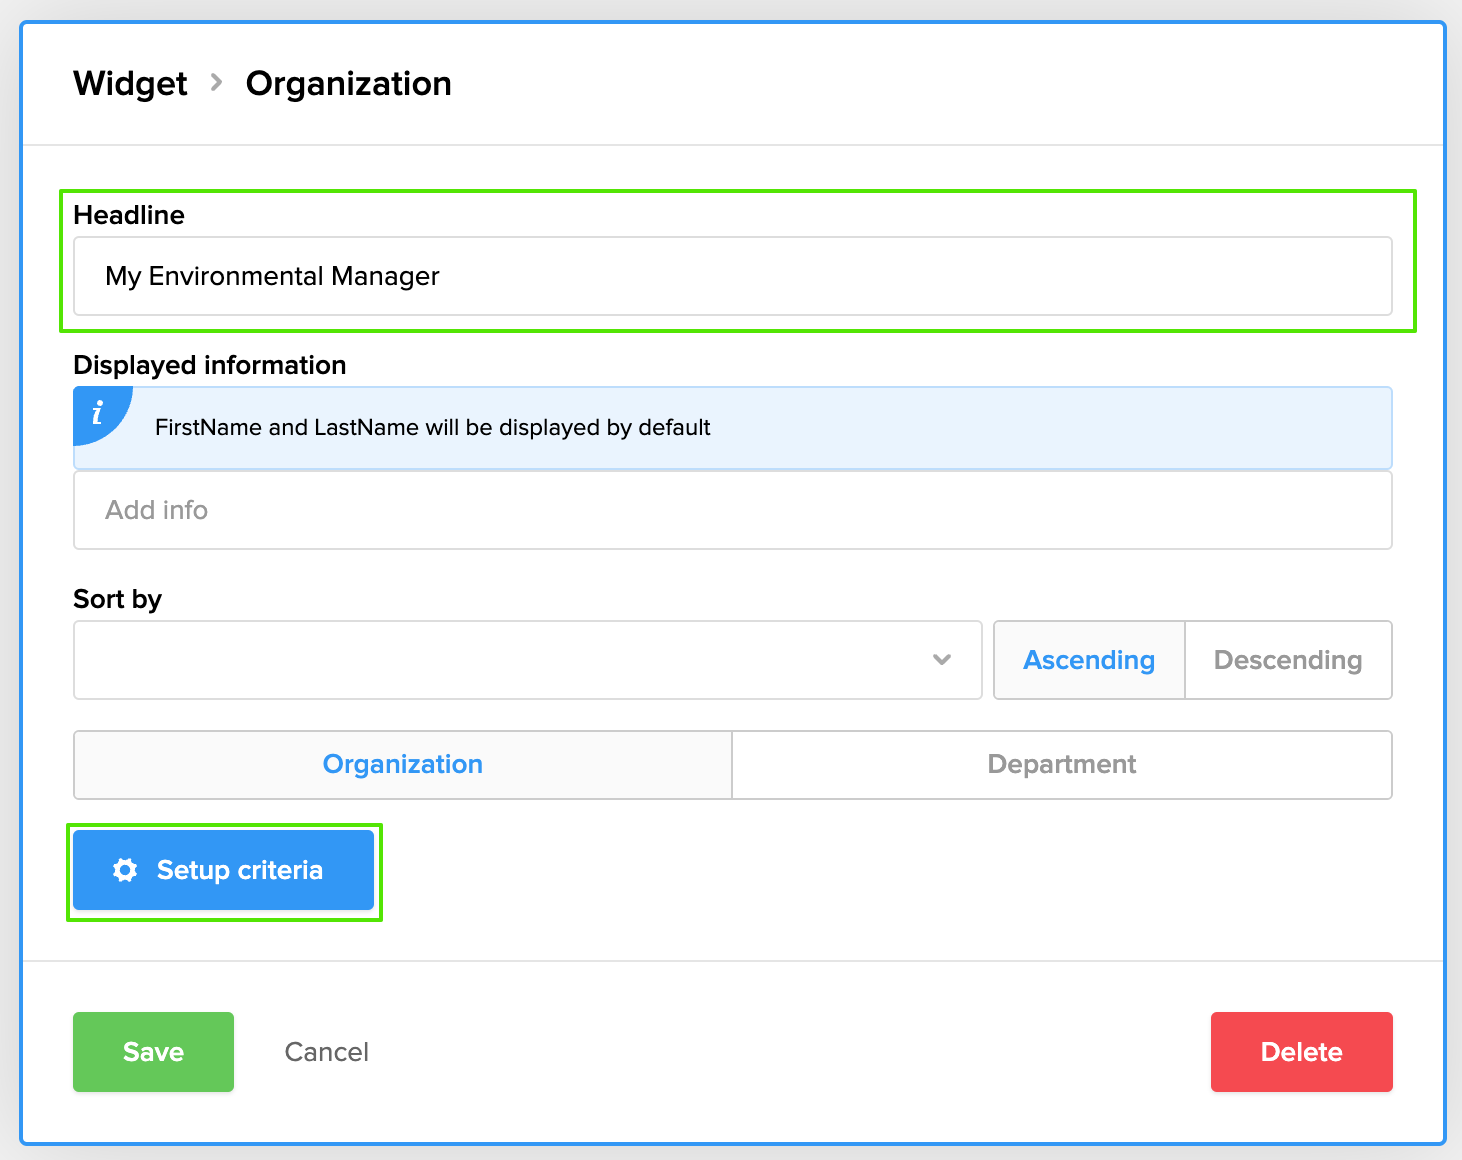Cancel editing the widget
Image resolution: width=1462 pixels, height=1160 pixels.
[x=326, y=1052]
